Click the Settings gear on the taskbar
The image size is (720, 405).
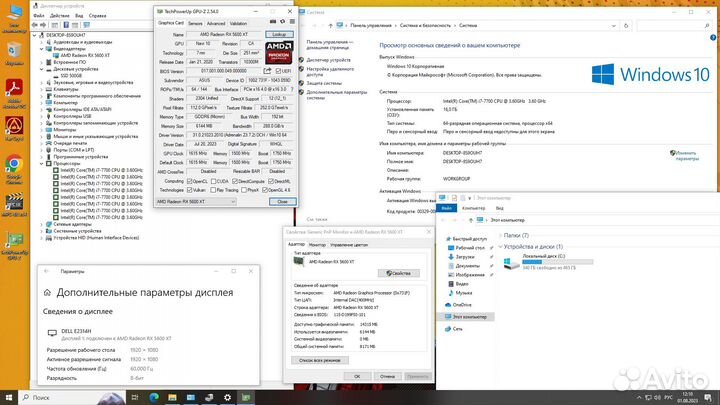(227, 397)
